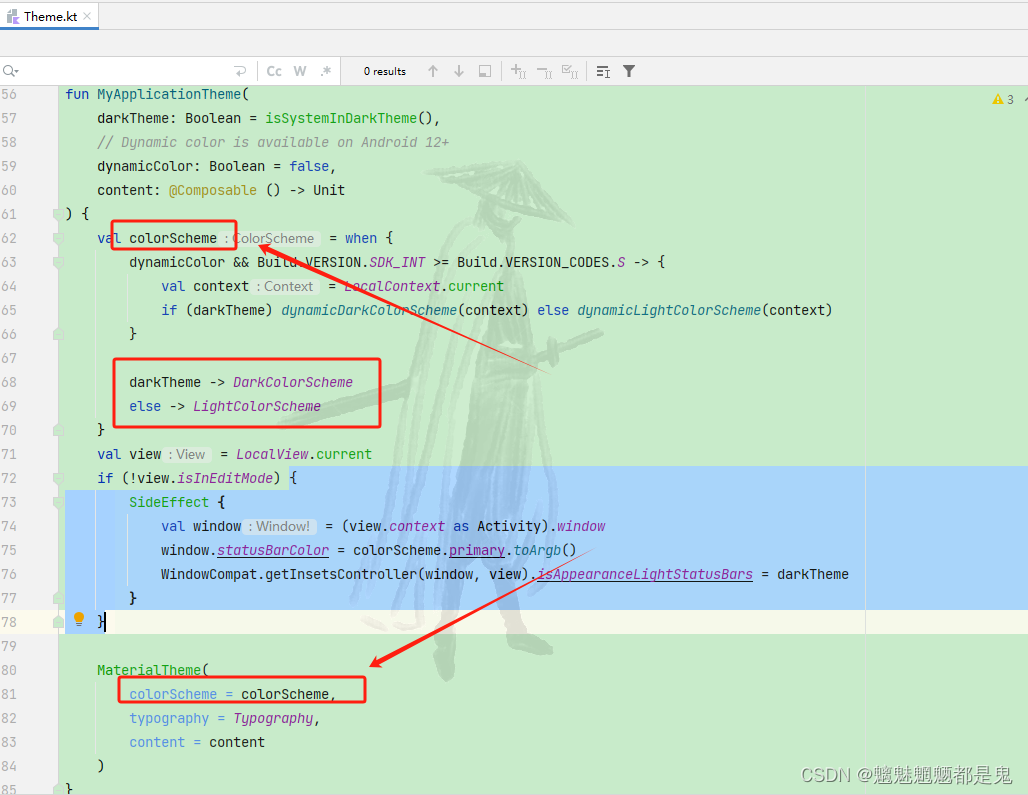The image size is (1028, 795).
Task: Click 'primary' property on line 75
Action: click(477, 551)
